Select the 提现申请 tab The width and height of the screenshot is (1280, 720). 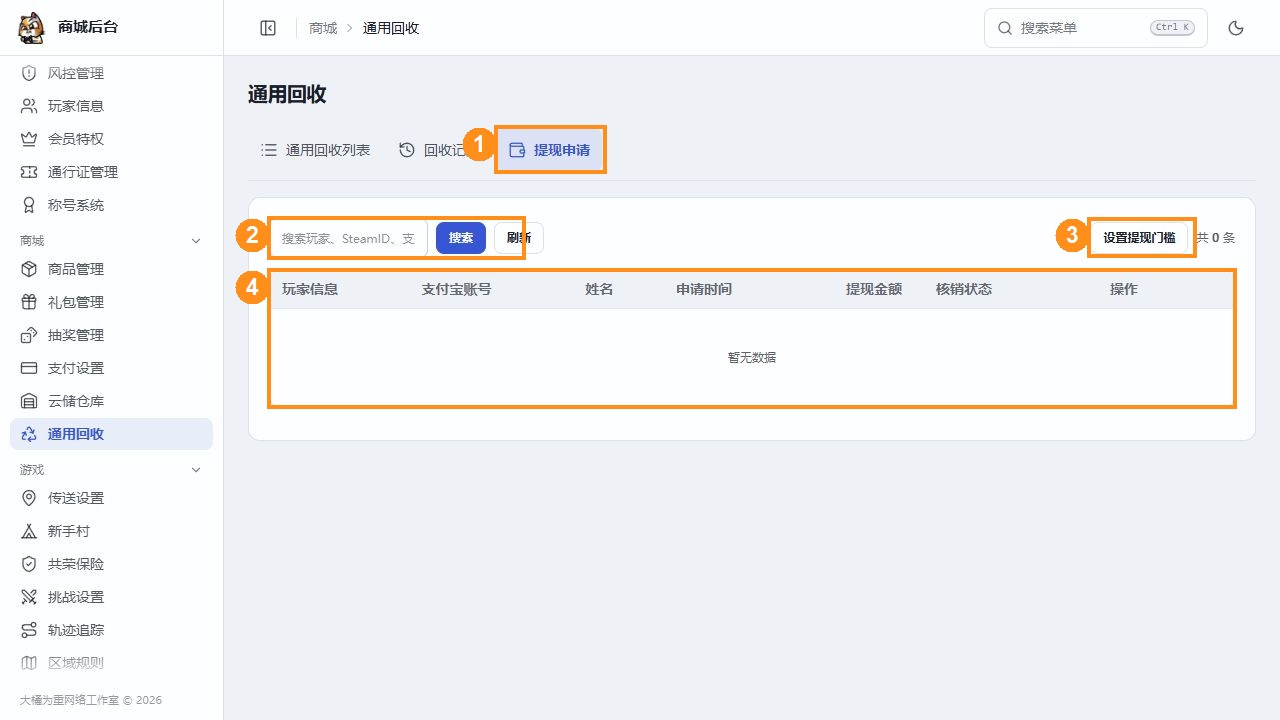(550, 150)
